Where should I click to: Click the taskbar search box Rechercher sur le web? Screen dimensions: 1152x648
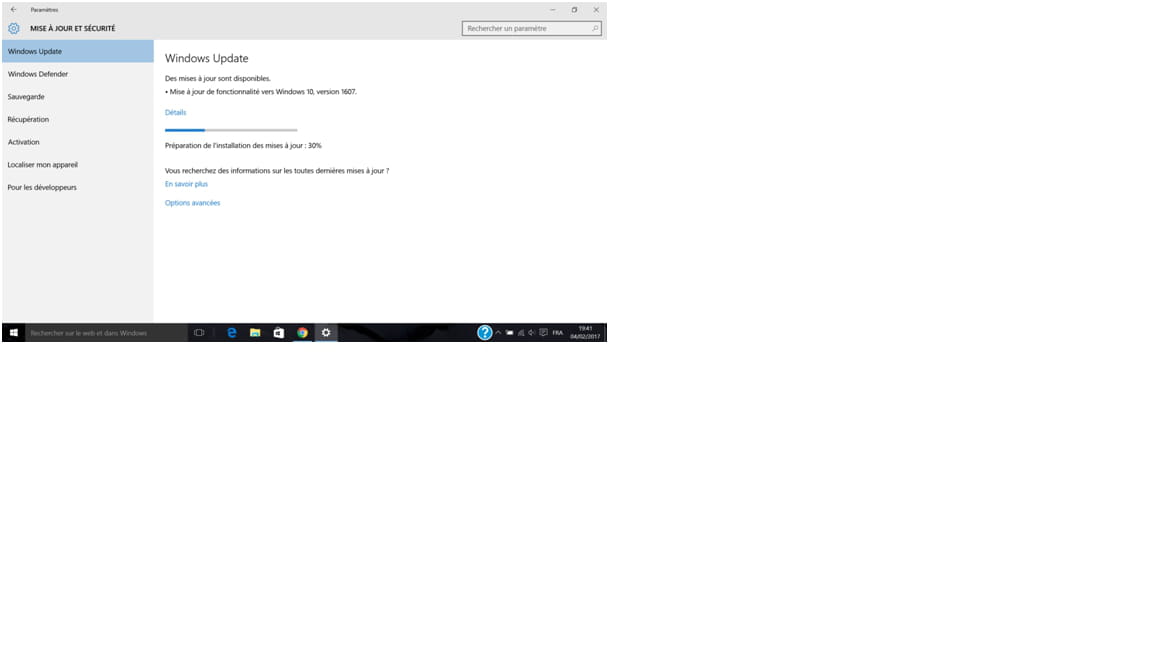click(x=107, y=333)
